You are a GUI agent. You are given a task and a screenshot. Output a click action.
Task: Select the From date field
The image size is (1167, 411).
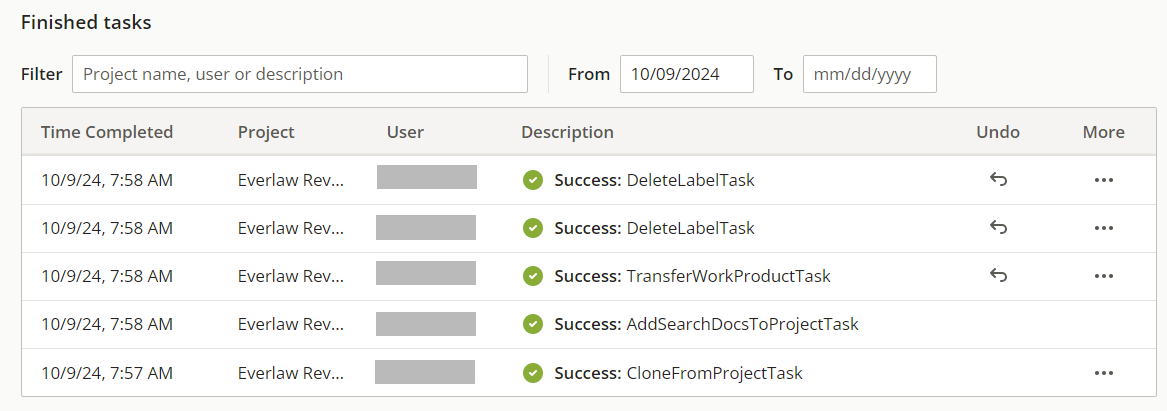687,74
